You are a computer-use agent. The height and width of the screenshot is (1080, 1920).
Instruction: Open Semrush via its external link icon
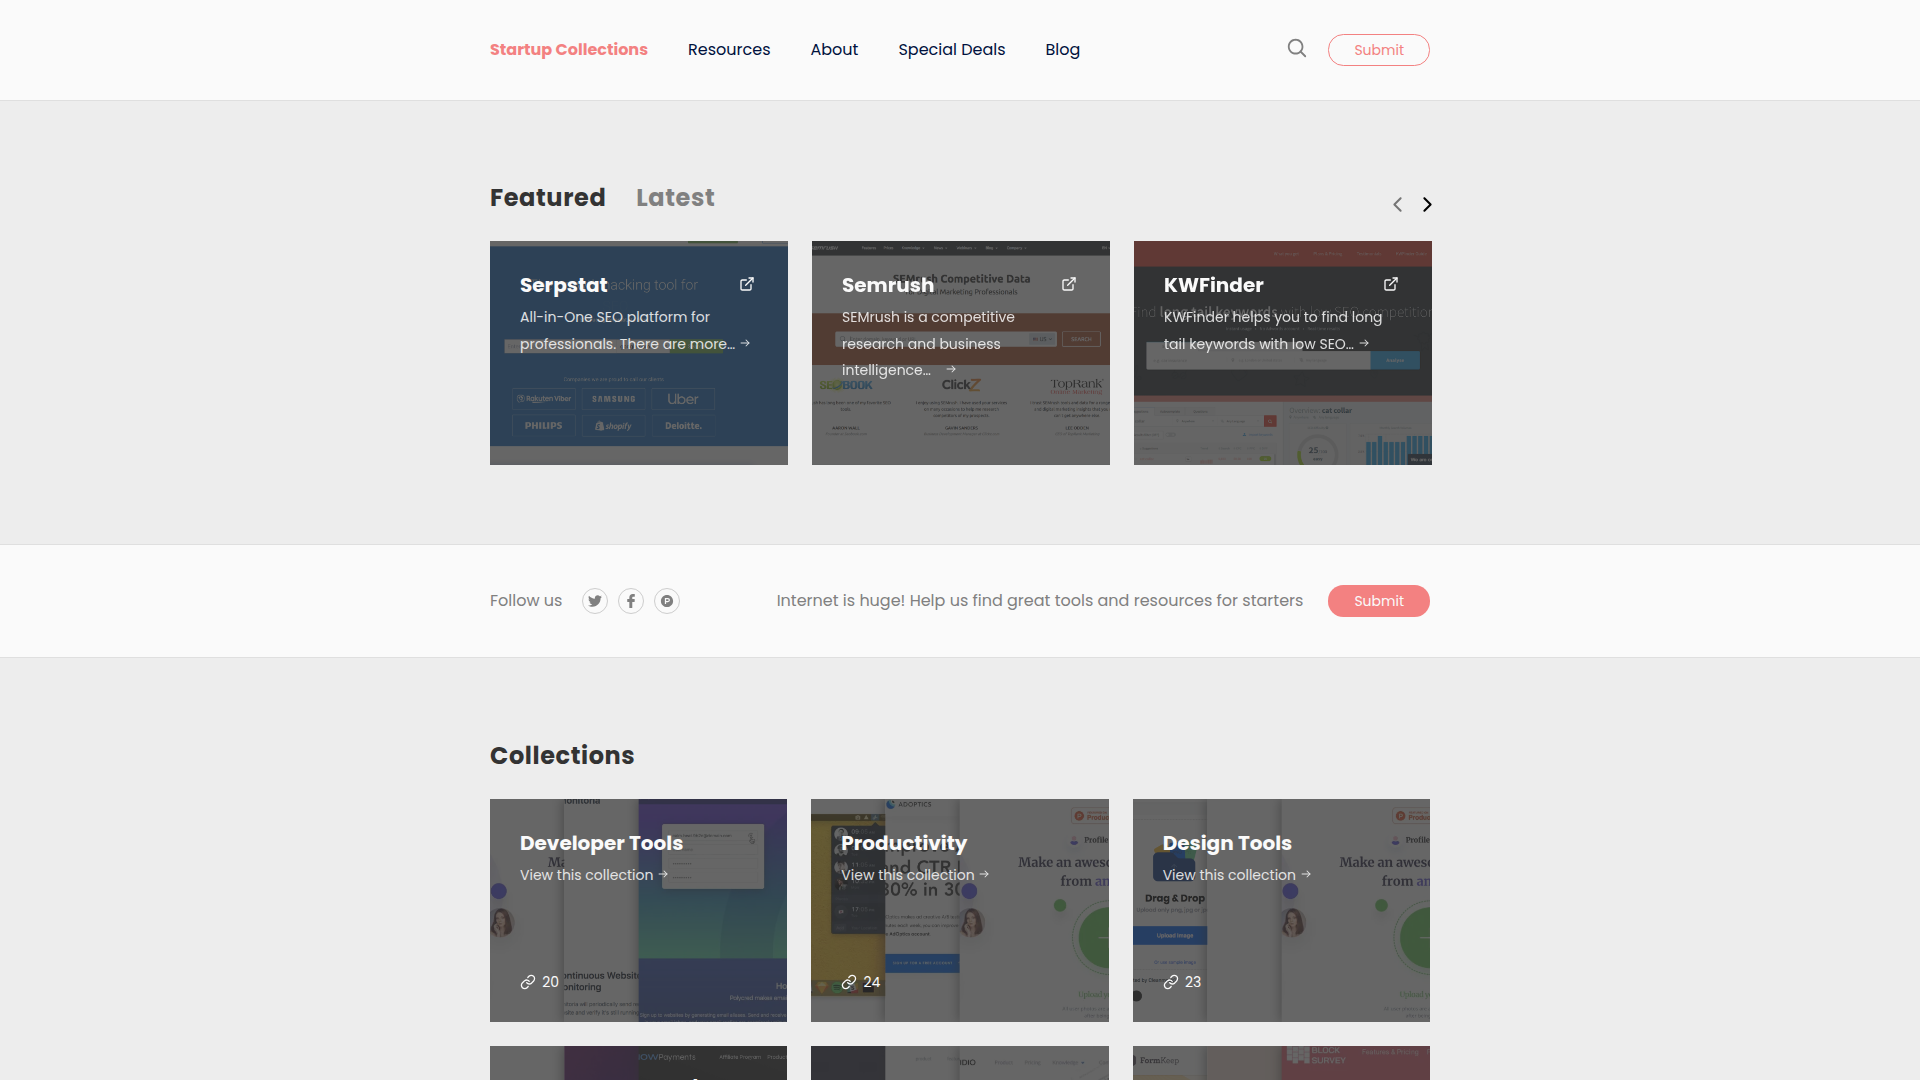(x=1068, y=284)
